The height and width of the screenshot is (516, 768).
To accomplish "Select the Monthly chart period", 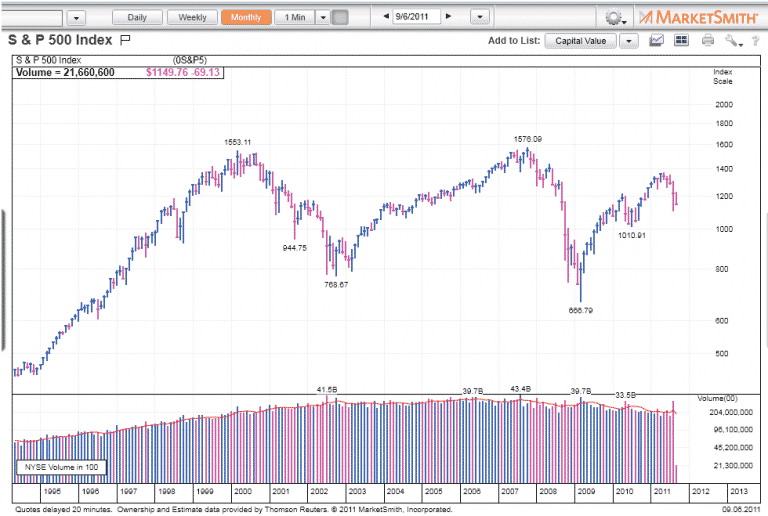I will pos(245,17).
